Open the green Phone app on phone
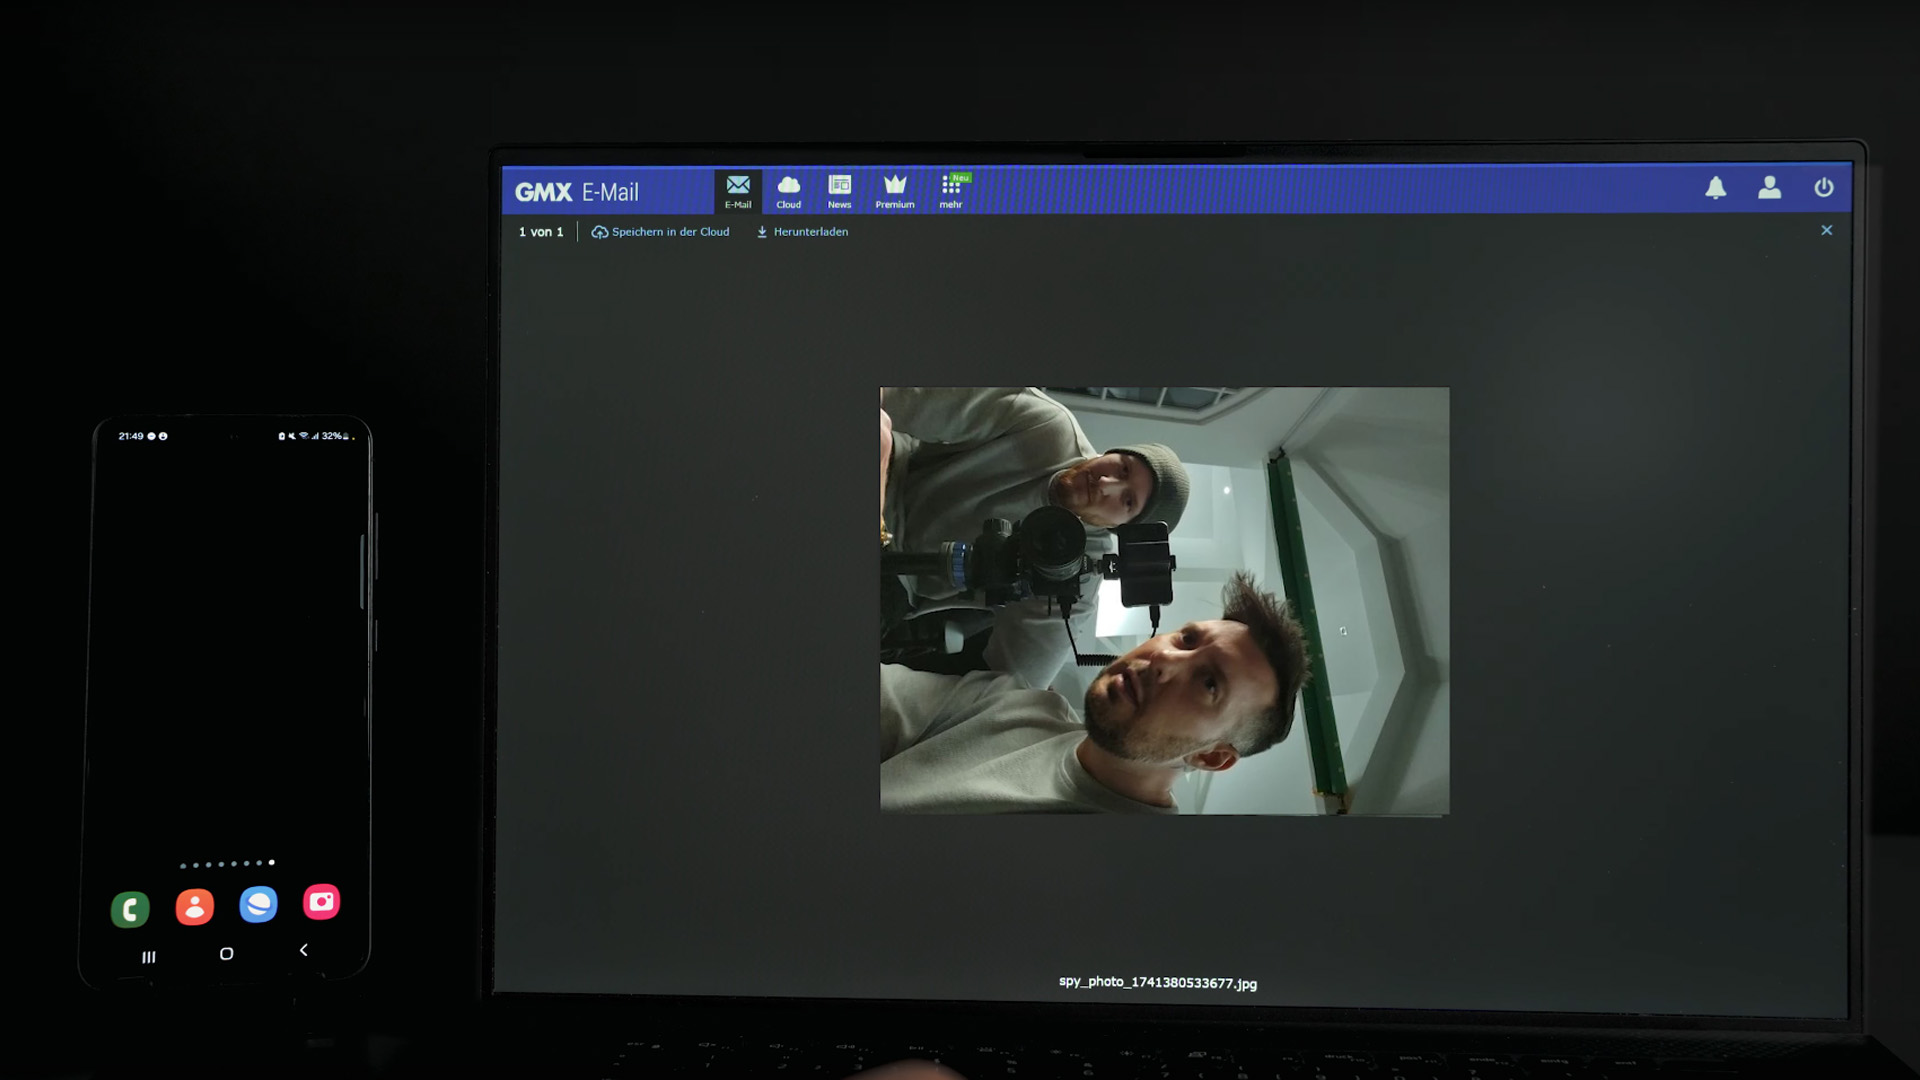The image size is (1920, 1080). coord(130,908)
